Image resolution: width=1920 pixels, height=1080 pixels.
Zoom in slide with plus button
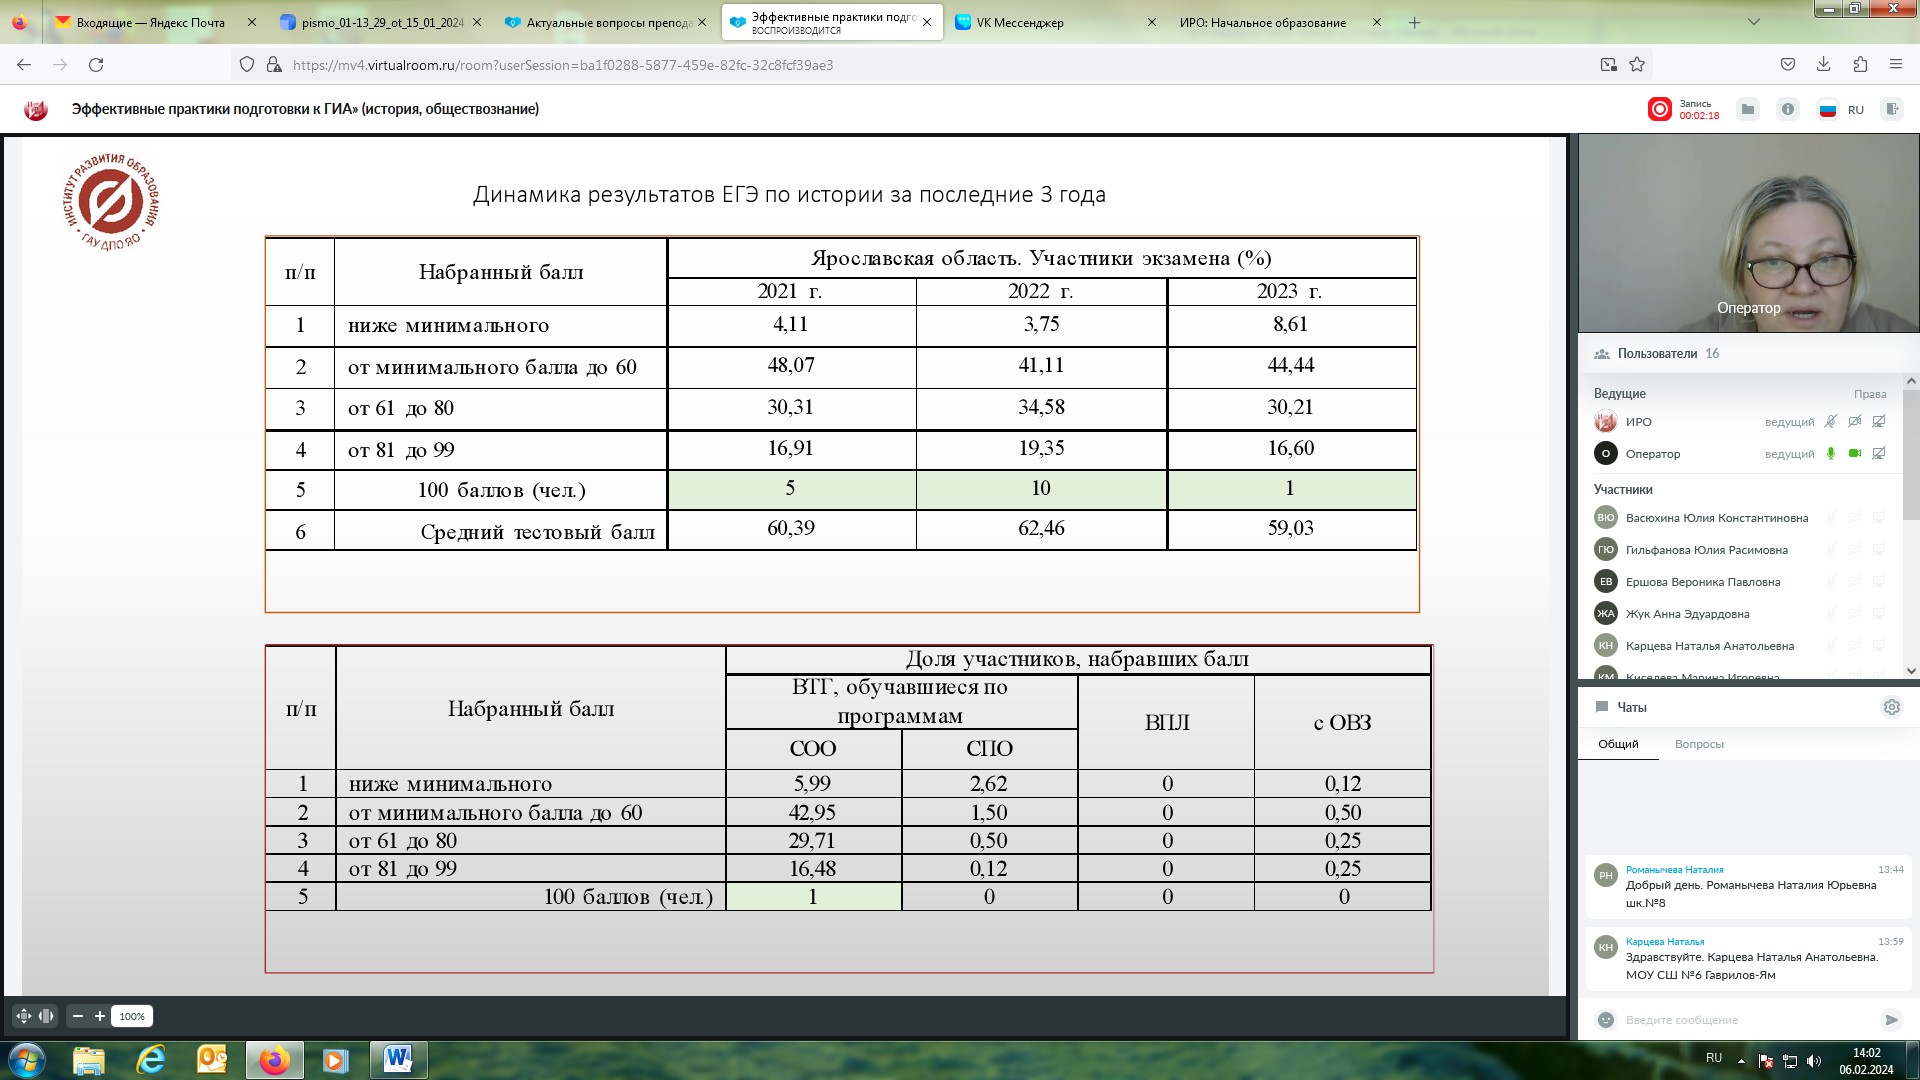[100, 1016]
